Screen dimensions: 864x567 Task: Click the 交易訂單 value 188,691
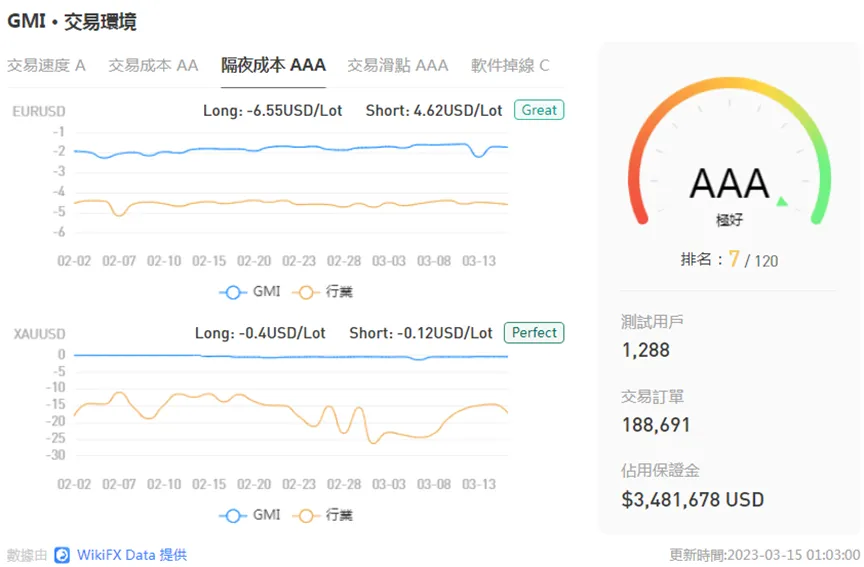click(656, 425)
